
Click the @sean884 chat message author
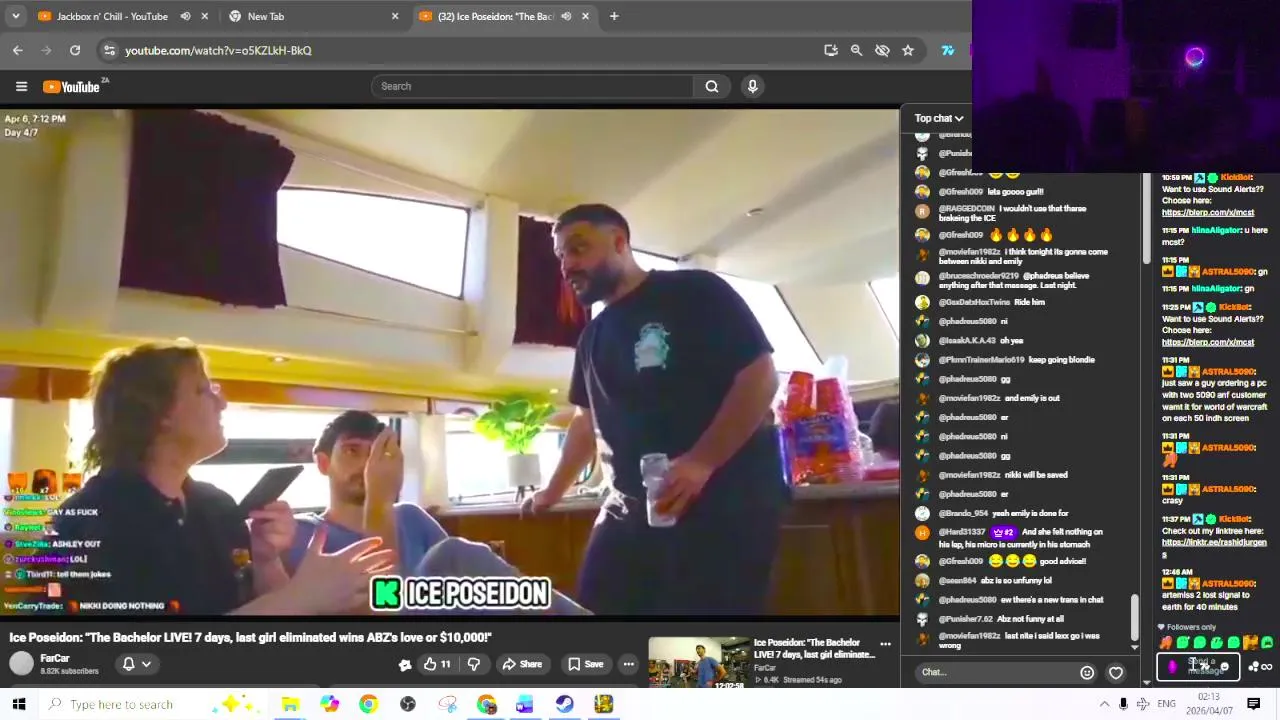(958, 580)
